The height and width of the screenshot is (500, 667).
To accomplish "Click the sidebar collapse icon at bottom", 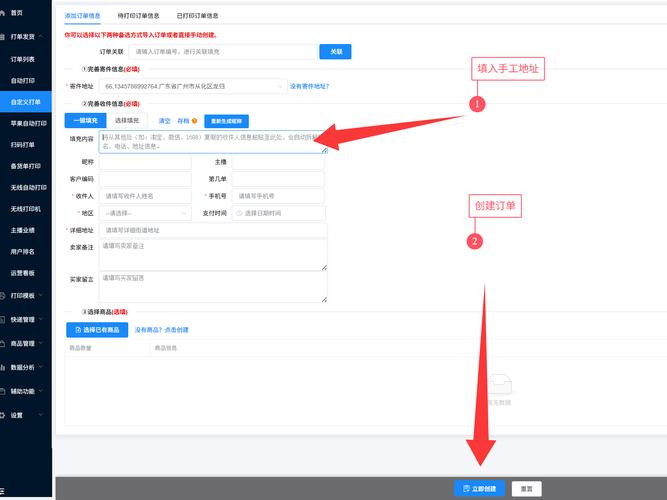I will click(2, 491).
